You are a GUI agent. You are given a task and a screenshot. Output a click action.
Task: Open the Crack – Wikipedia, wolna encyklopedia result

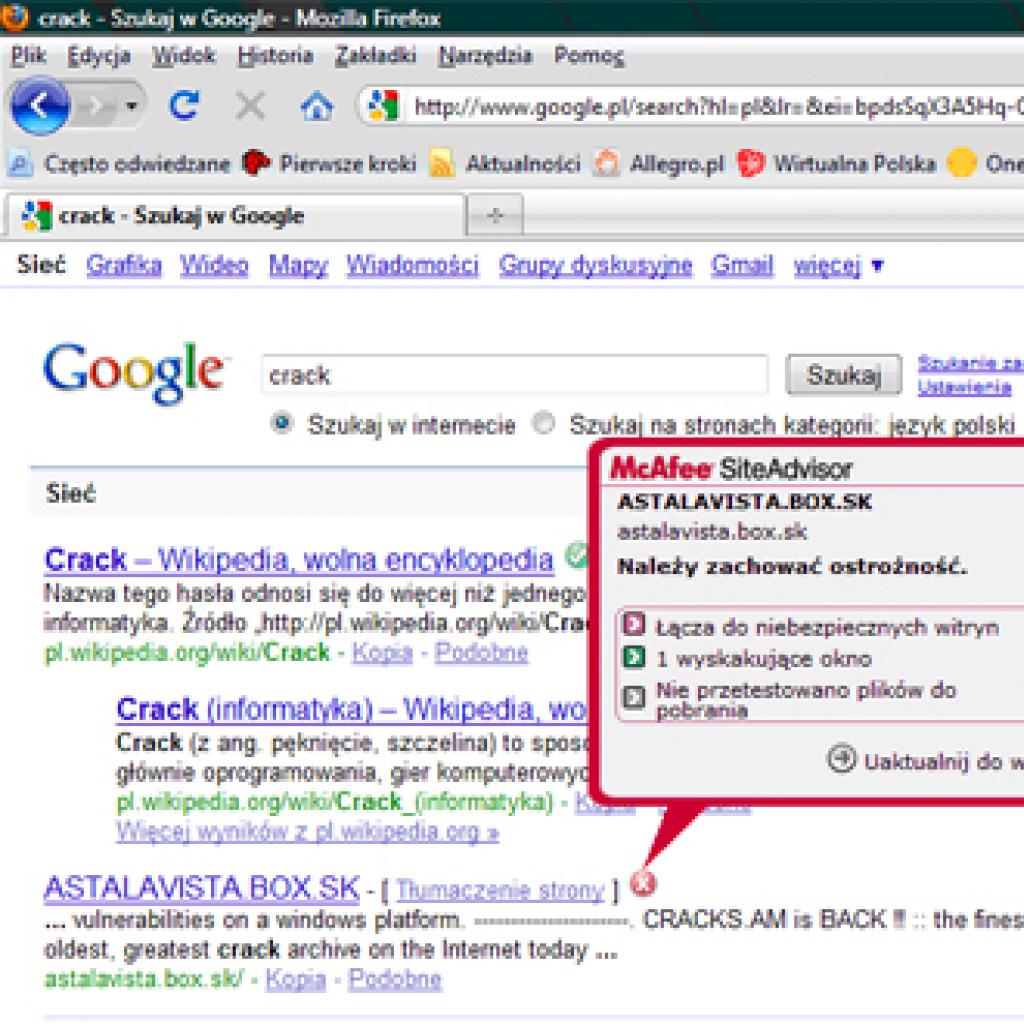pos(299,560)
